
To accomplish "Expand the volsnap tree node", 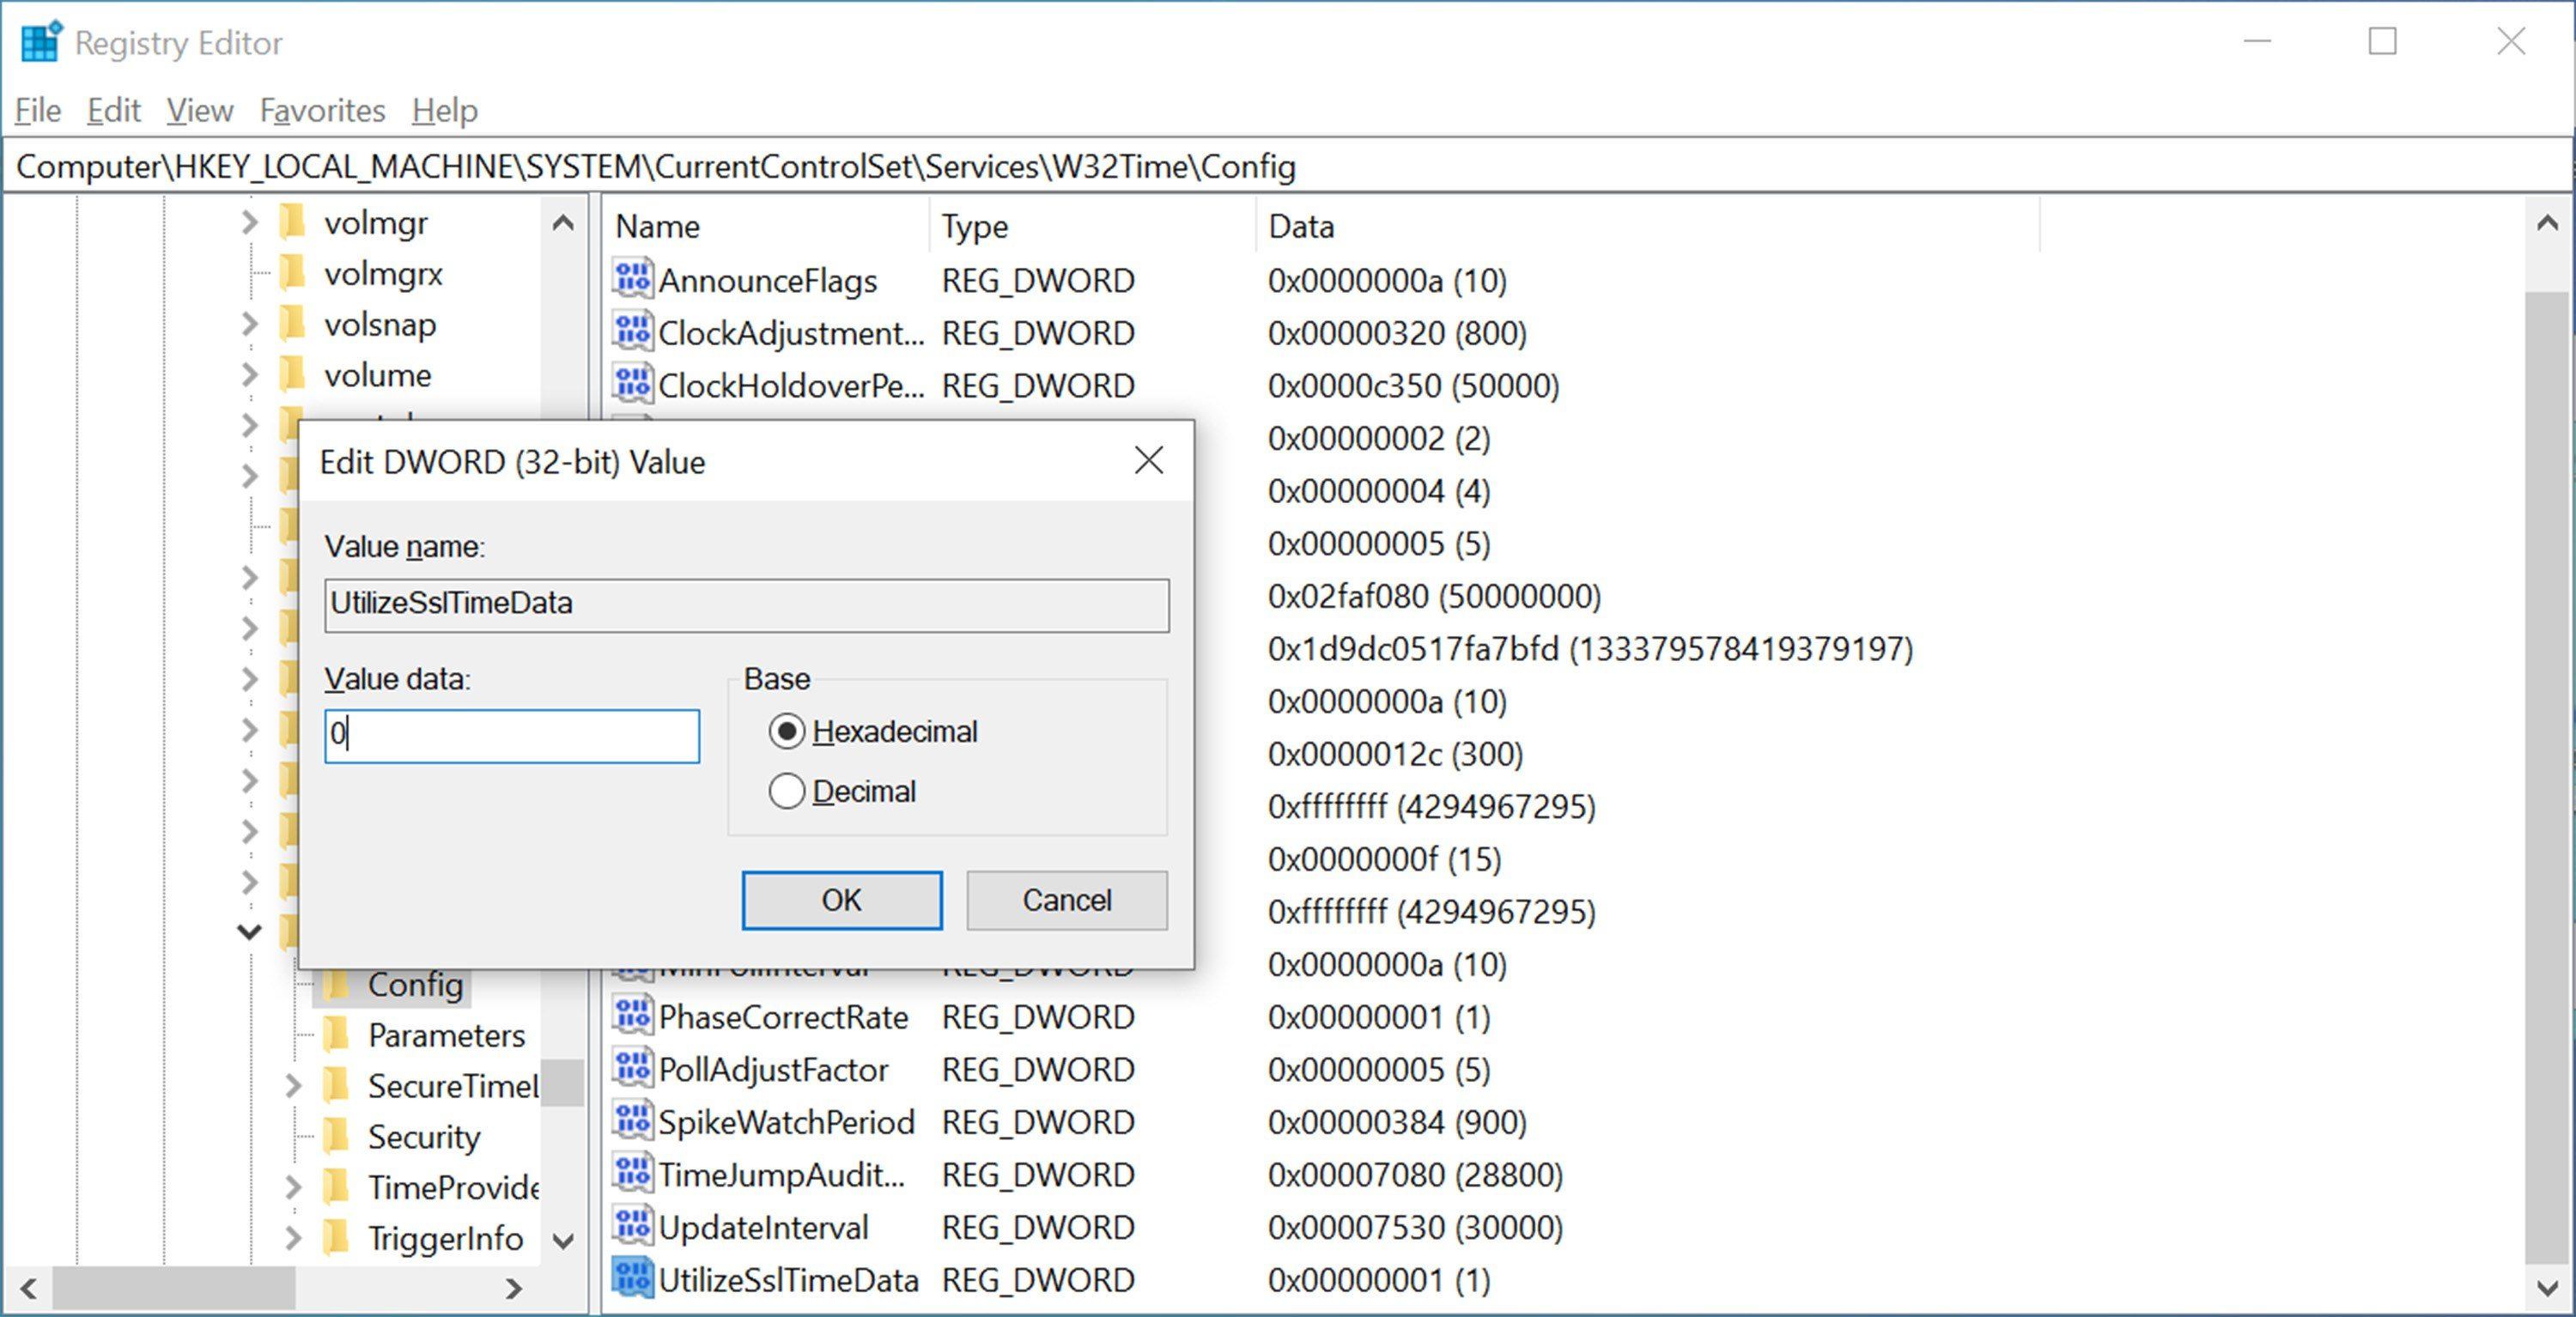I will [x=249, y=323].
